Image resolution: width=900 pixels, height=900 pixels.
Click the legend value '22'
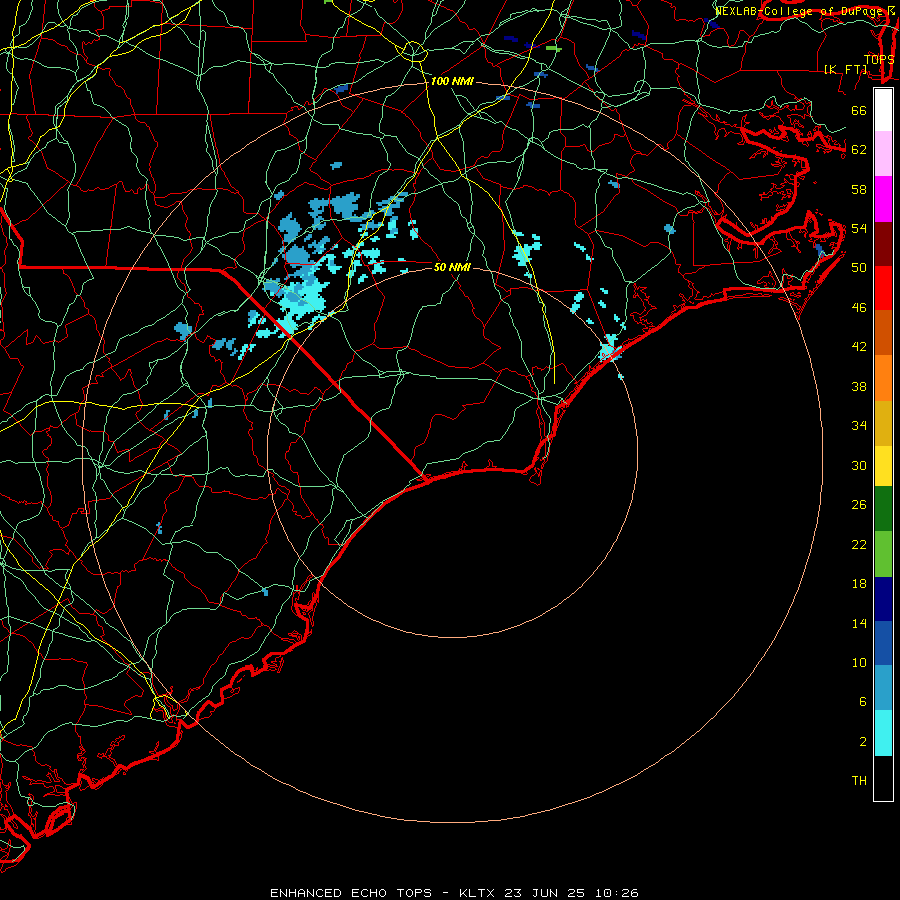[859, 545]
